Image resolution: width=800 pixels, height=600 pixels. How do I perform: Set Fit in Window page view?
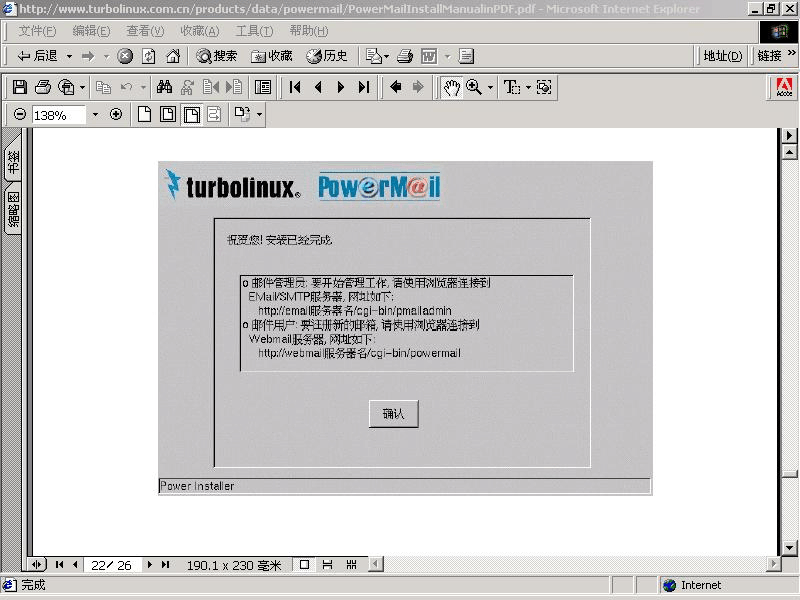click(168, 114)
